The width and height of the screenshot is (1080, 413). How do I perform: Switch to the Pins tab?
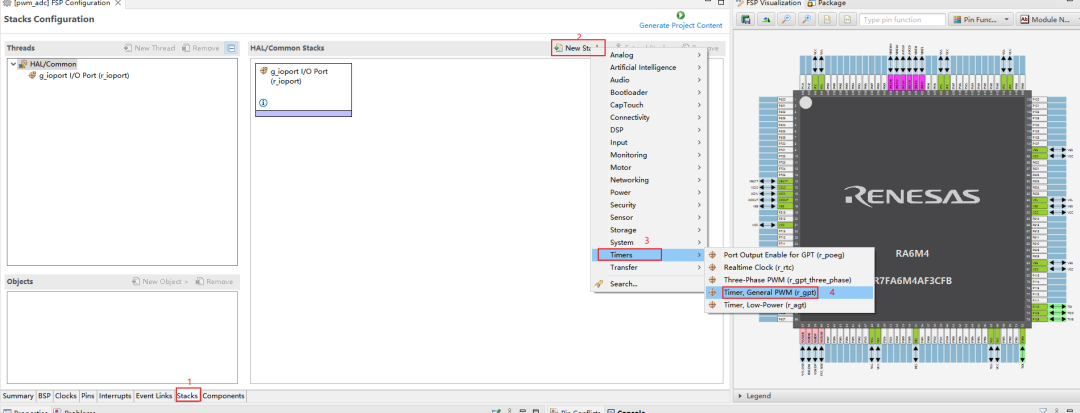[x=87, y=396]
